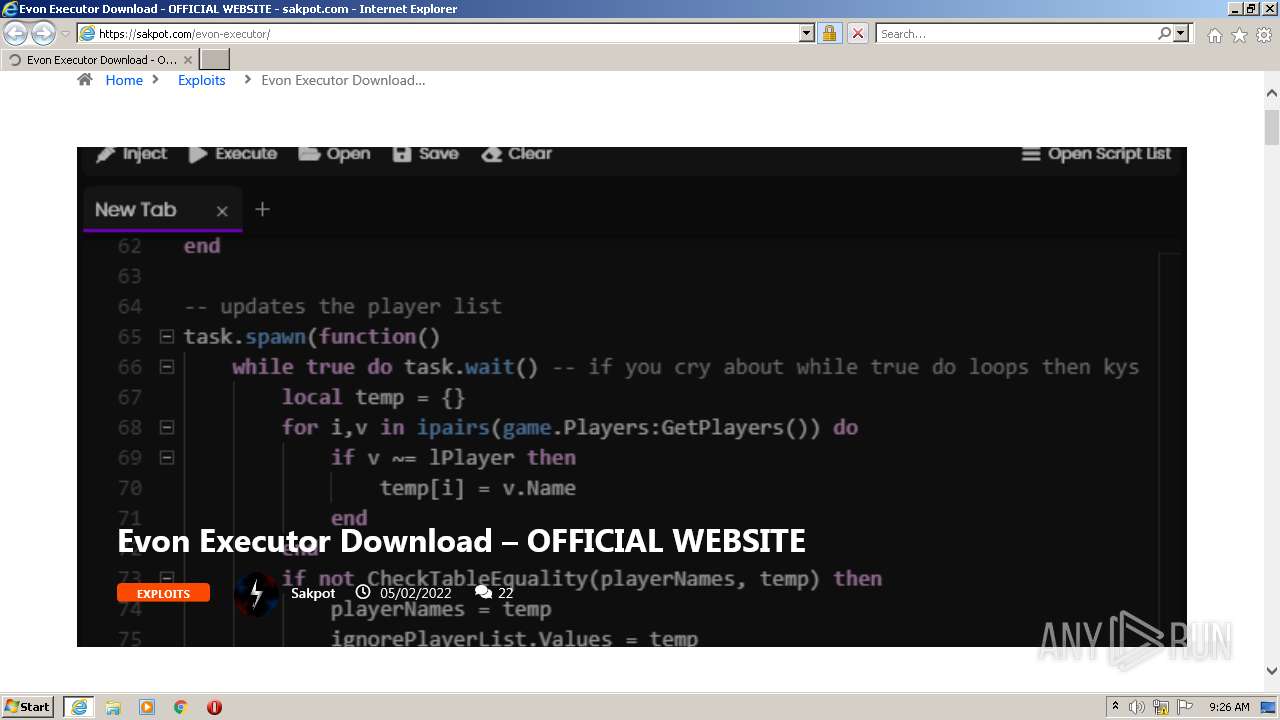
Task: Expand the address bar autocomplete dropdown
Action: coord(807,33)
